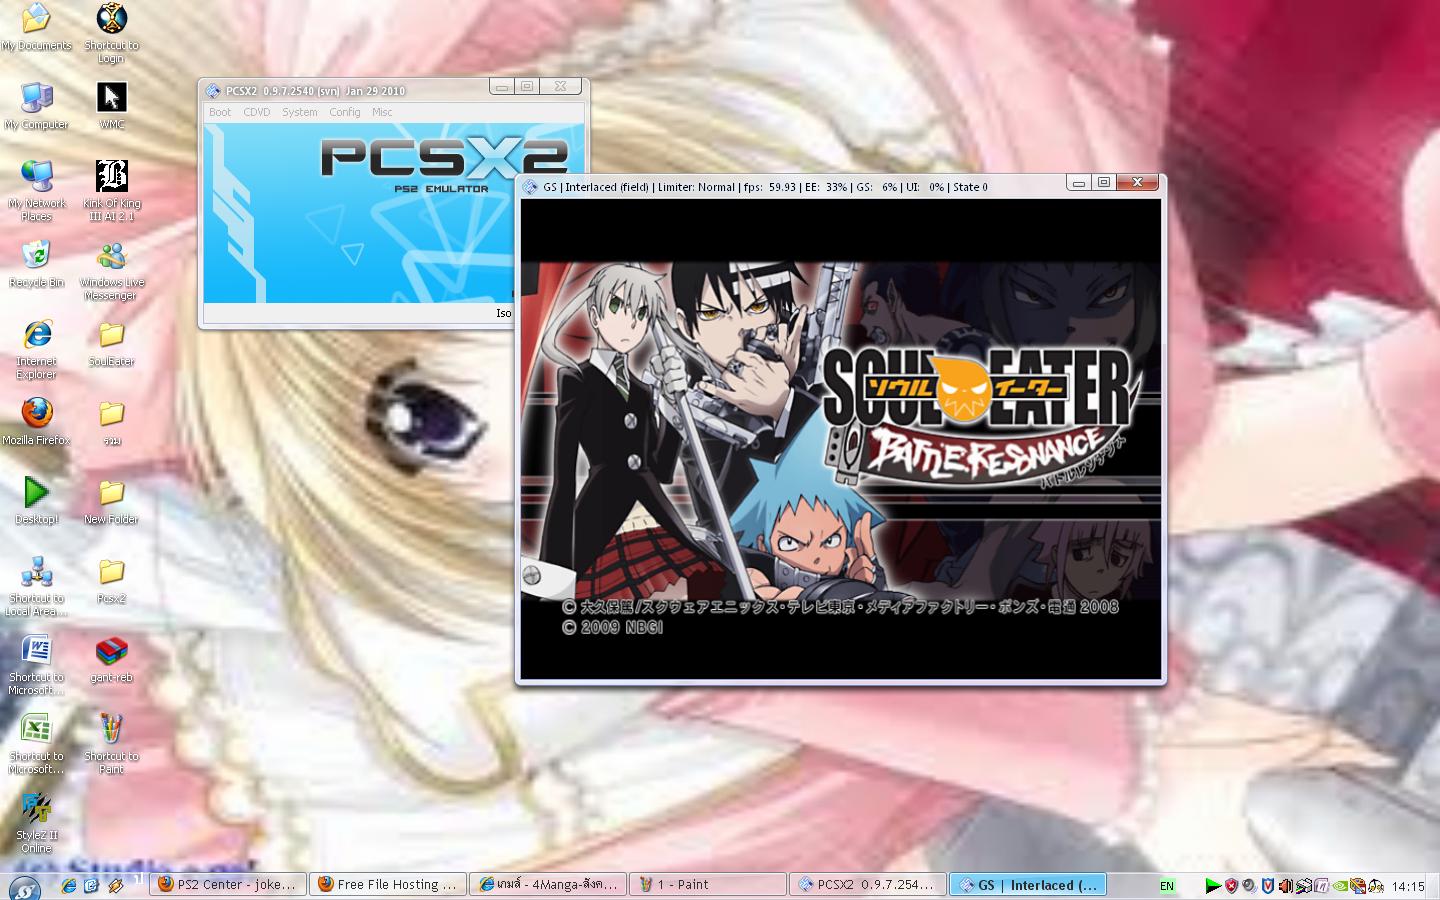Image resolution: width=1440 pixels, height=900 pixels.
Task: Launch Internet Explorer from Quick Launch
Action: pos(69,885)
